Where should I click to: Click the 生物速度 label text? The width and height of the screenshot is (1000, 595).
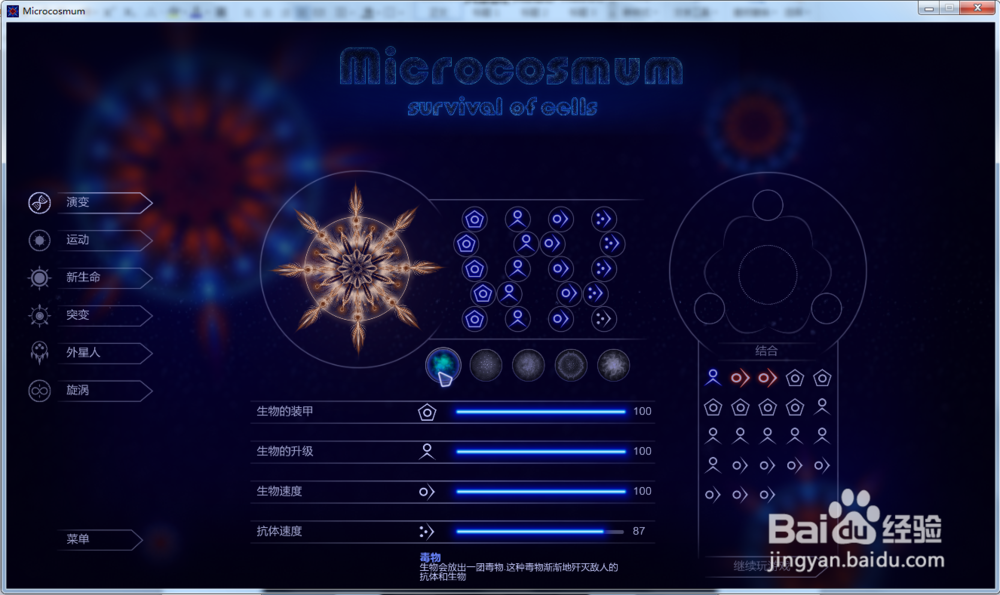point(279,492)
